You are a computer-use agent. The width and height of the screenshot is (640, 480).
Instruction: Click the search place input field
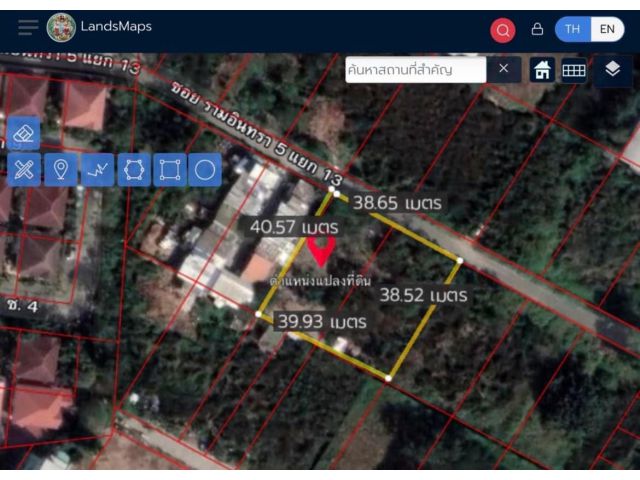click(416, 70)
